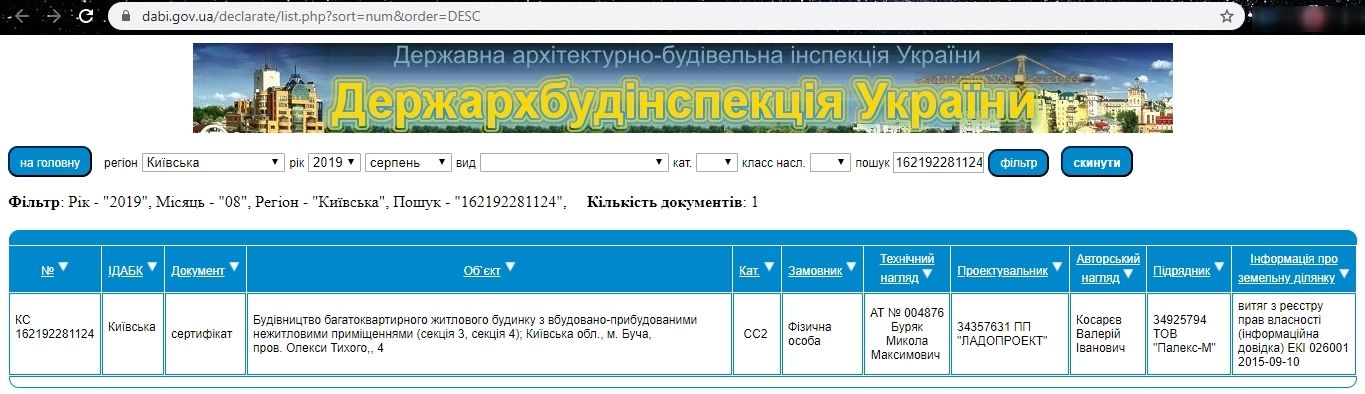
Task: Bookmark page with the star icon
Action: [x=1227, y=16]
